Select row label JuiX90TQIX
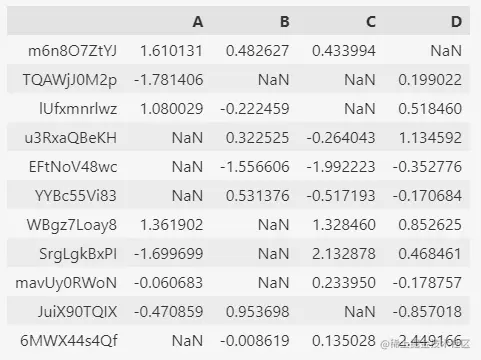 (x=77, y=312)
